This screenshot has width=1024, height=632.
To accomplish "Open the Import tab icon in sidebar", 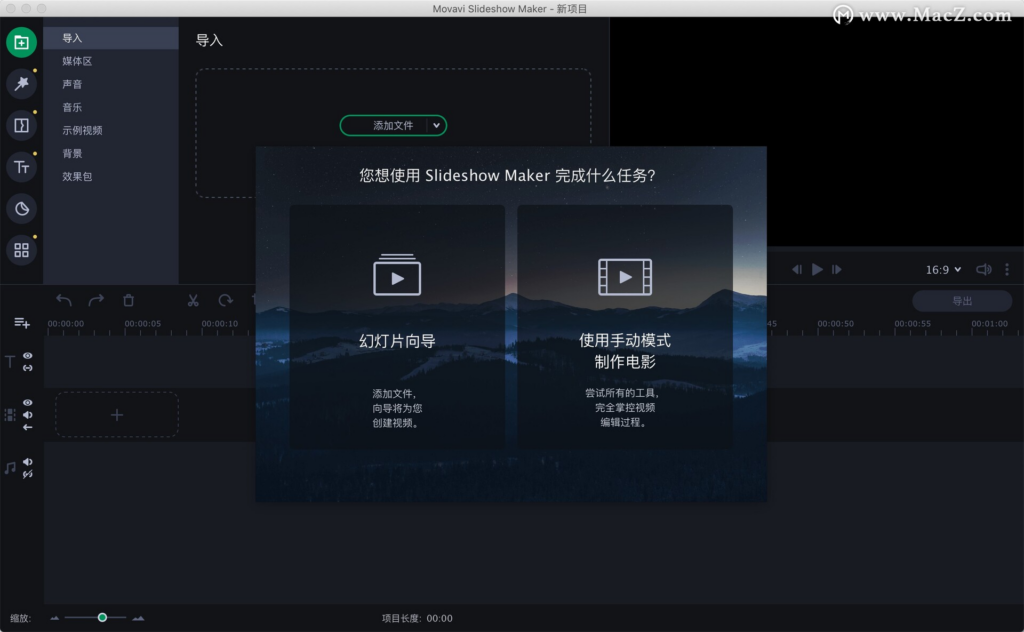I will pyautogui.click(x=22, y=42).
